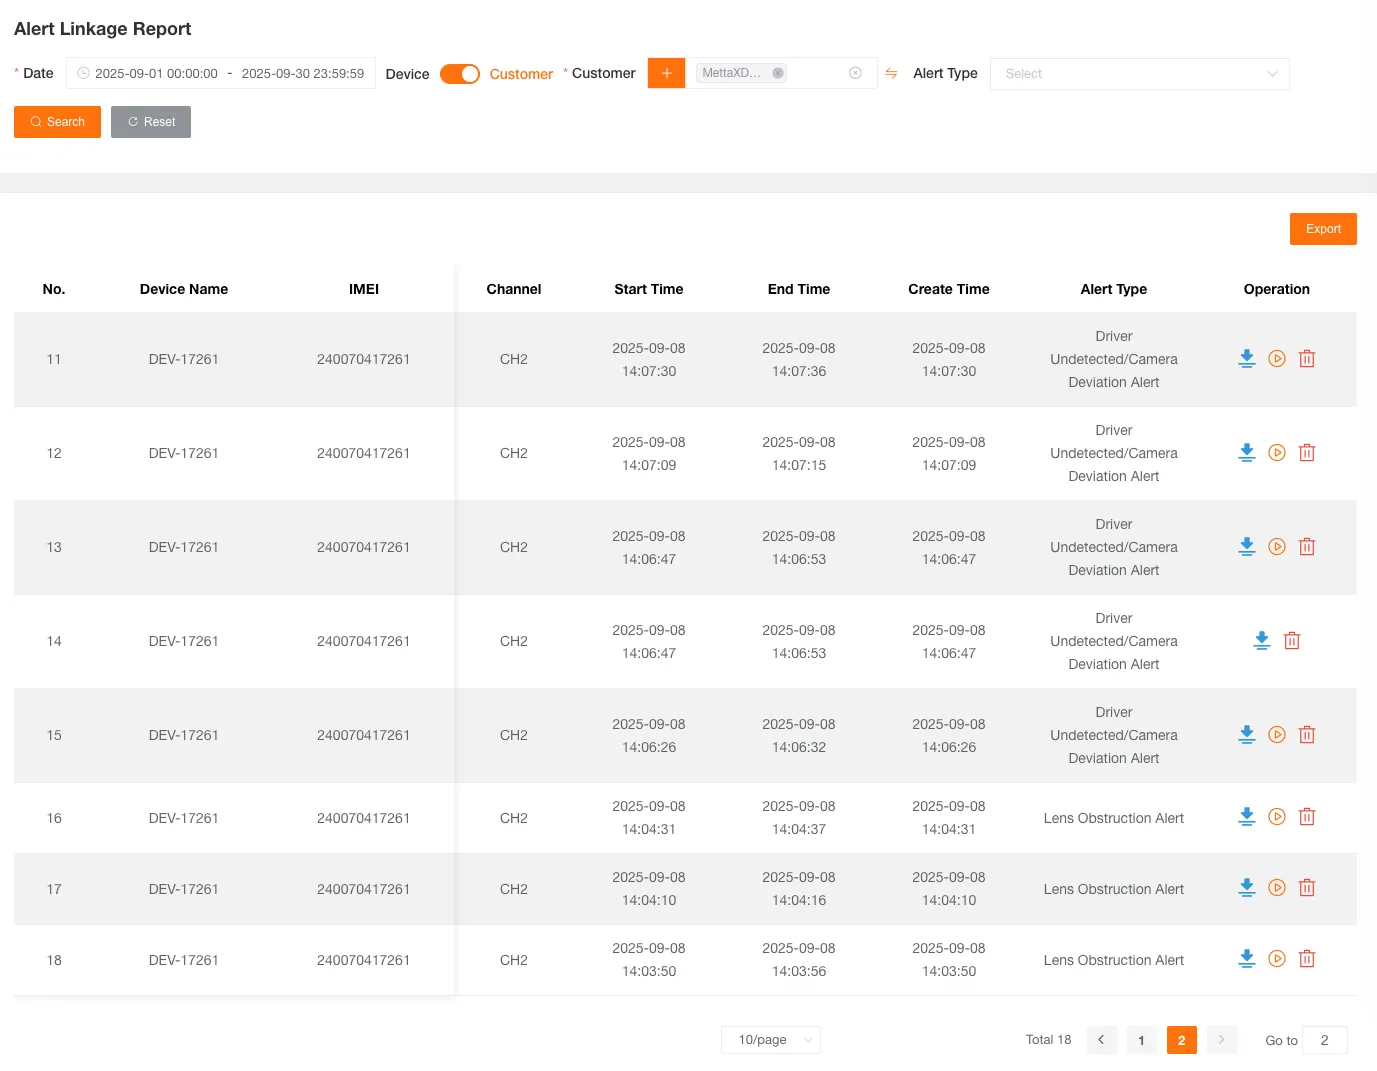Click the swap filter arrows icon
Viewport: 1377px width, 1071px height.
[891, 73]
